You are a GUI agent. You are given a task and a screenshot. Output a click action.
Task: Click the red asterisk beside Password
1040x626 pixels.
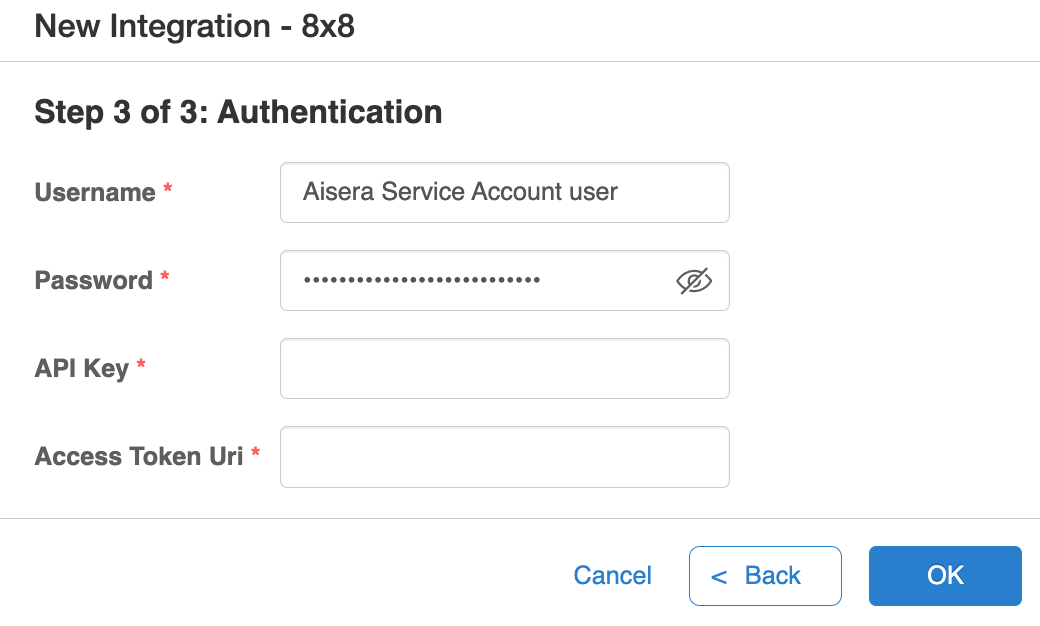164,276
